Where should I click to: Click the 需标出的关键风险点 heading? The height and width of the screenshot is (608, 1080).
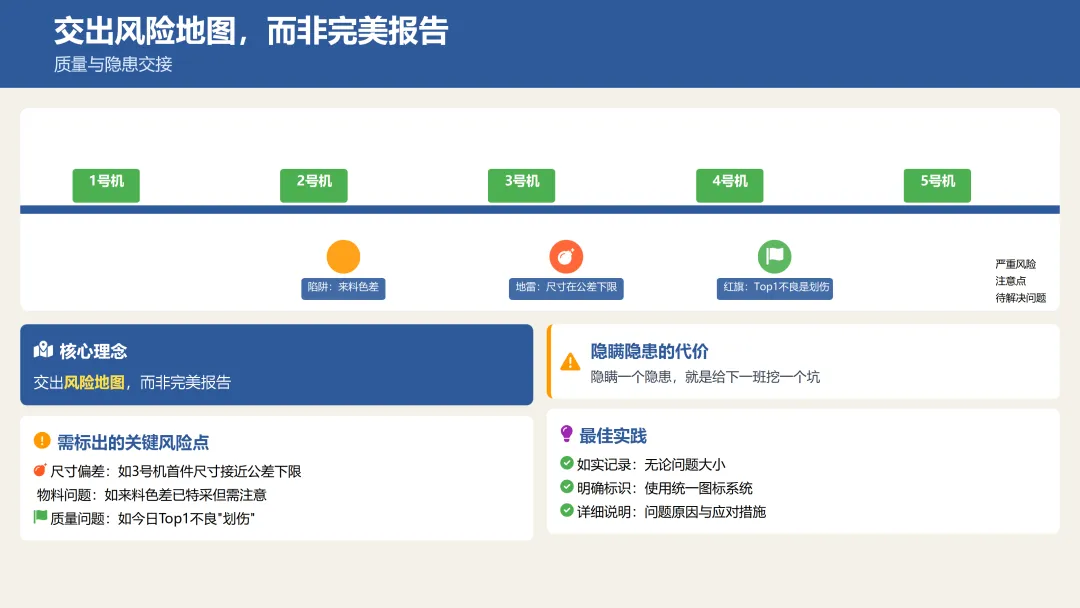(133, 442)
